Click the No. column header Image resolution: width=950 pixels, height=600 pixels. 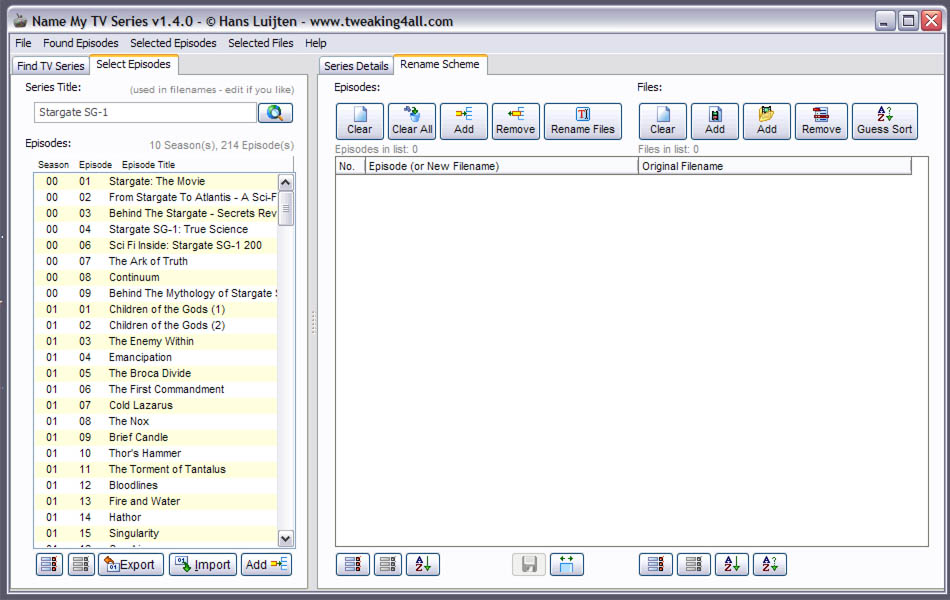[350, 166]
